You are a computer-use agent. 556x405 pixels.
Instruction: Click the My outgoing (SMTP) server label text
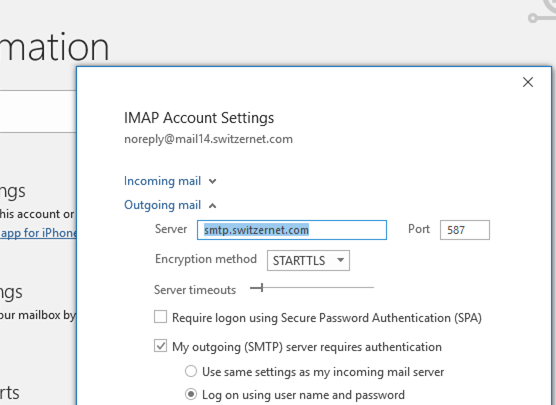307,347
